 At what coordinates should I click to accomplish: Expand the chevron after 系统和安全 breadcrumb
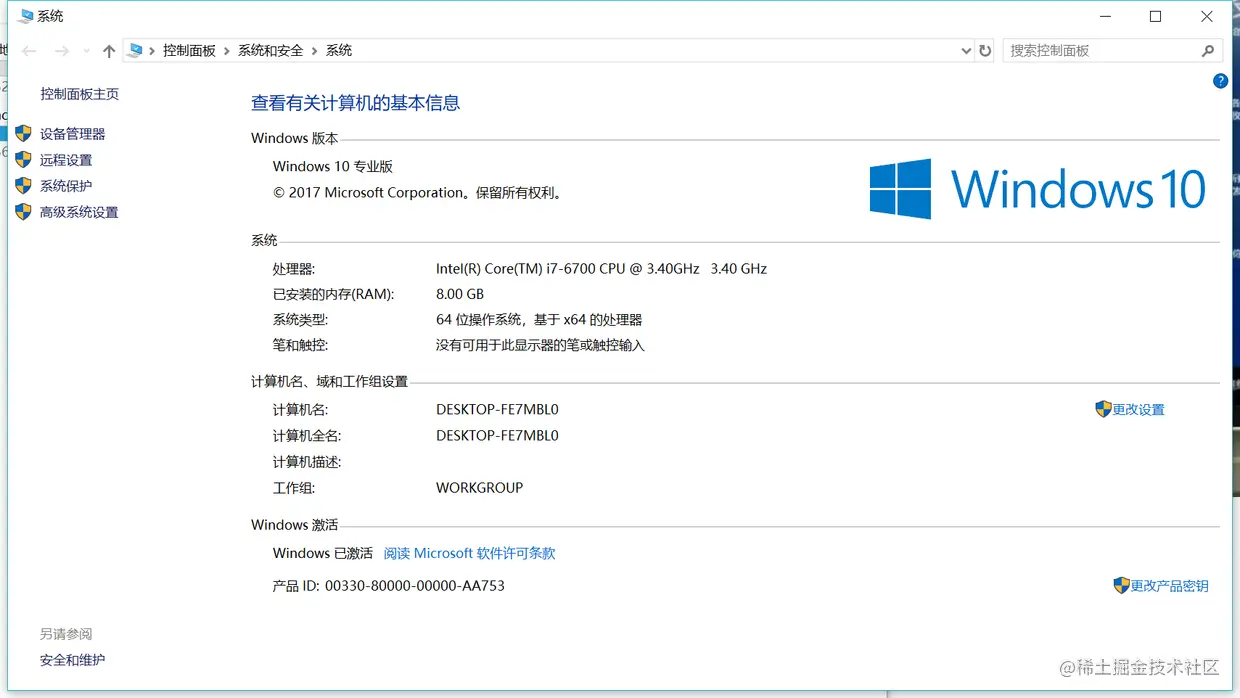pos(315,51)
